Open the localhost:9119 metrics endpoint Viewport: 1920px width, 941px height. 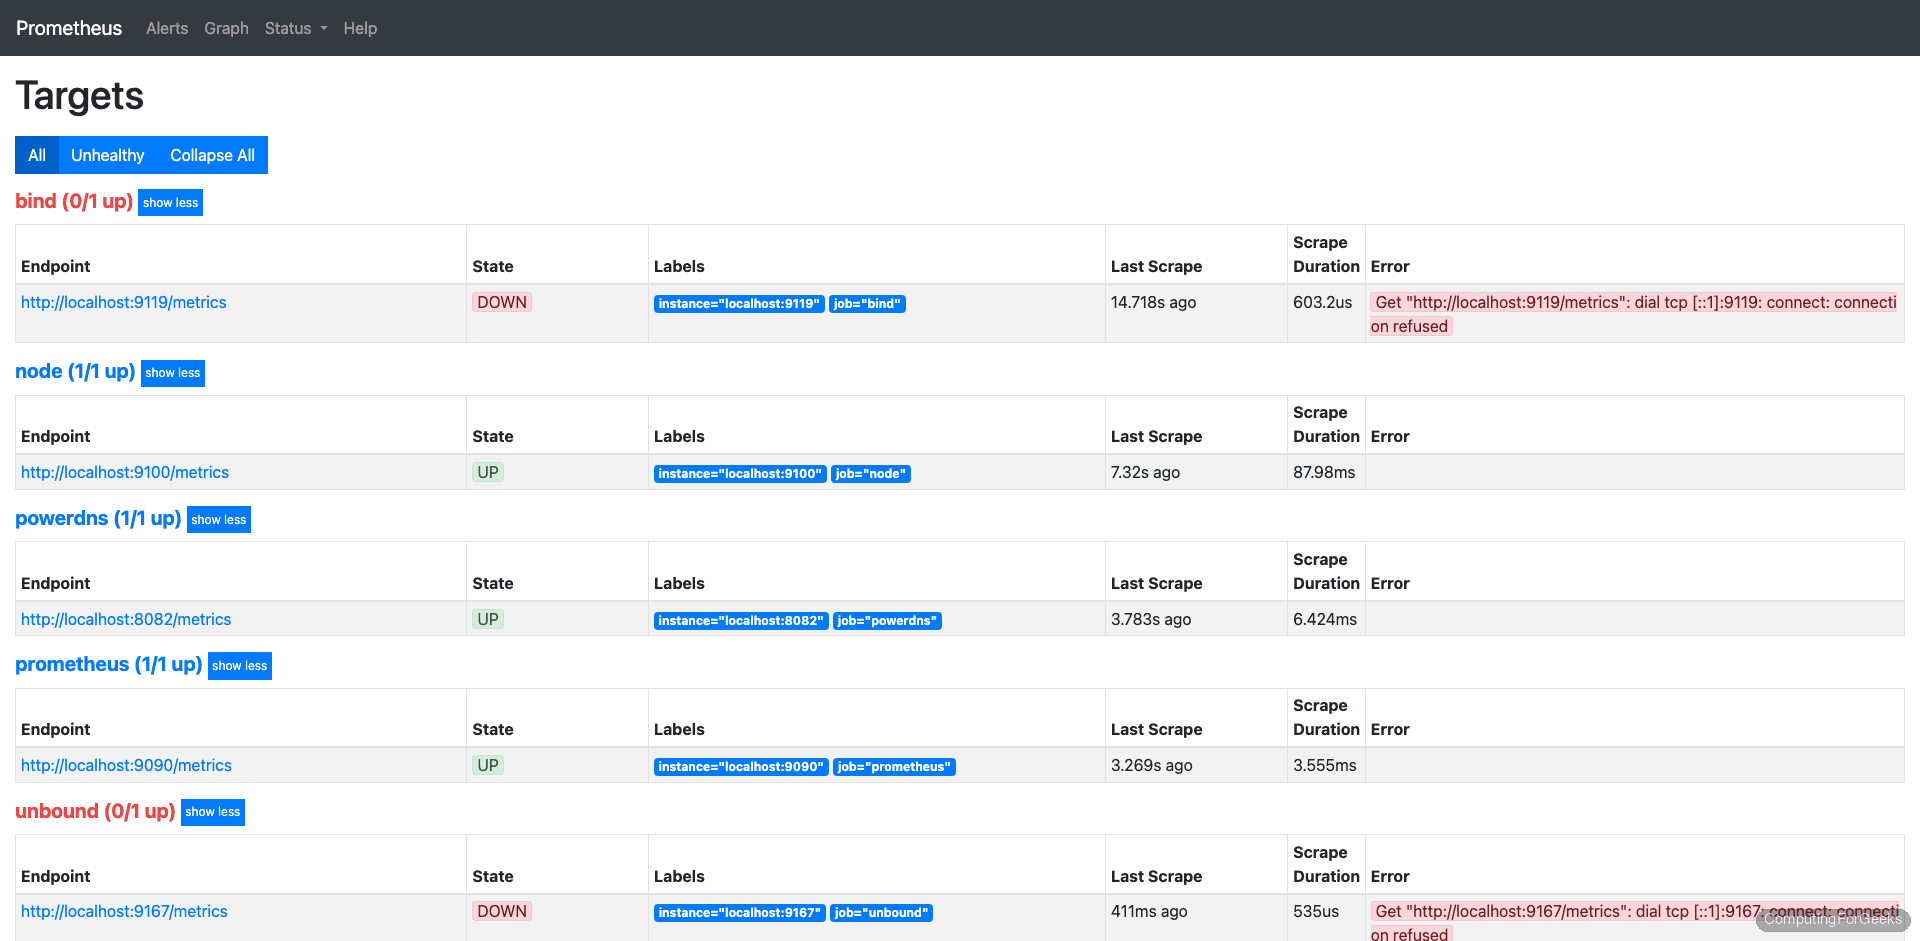pyautogui.click(x=123, y=302)
